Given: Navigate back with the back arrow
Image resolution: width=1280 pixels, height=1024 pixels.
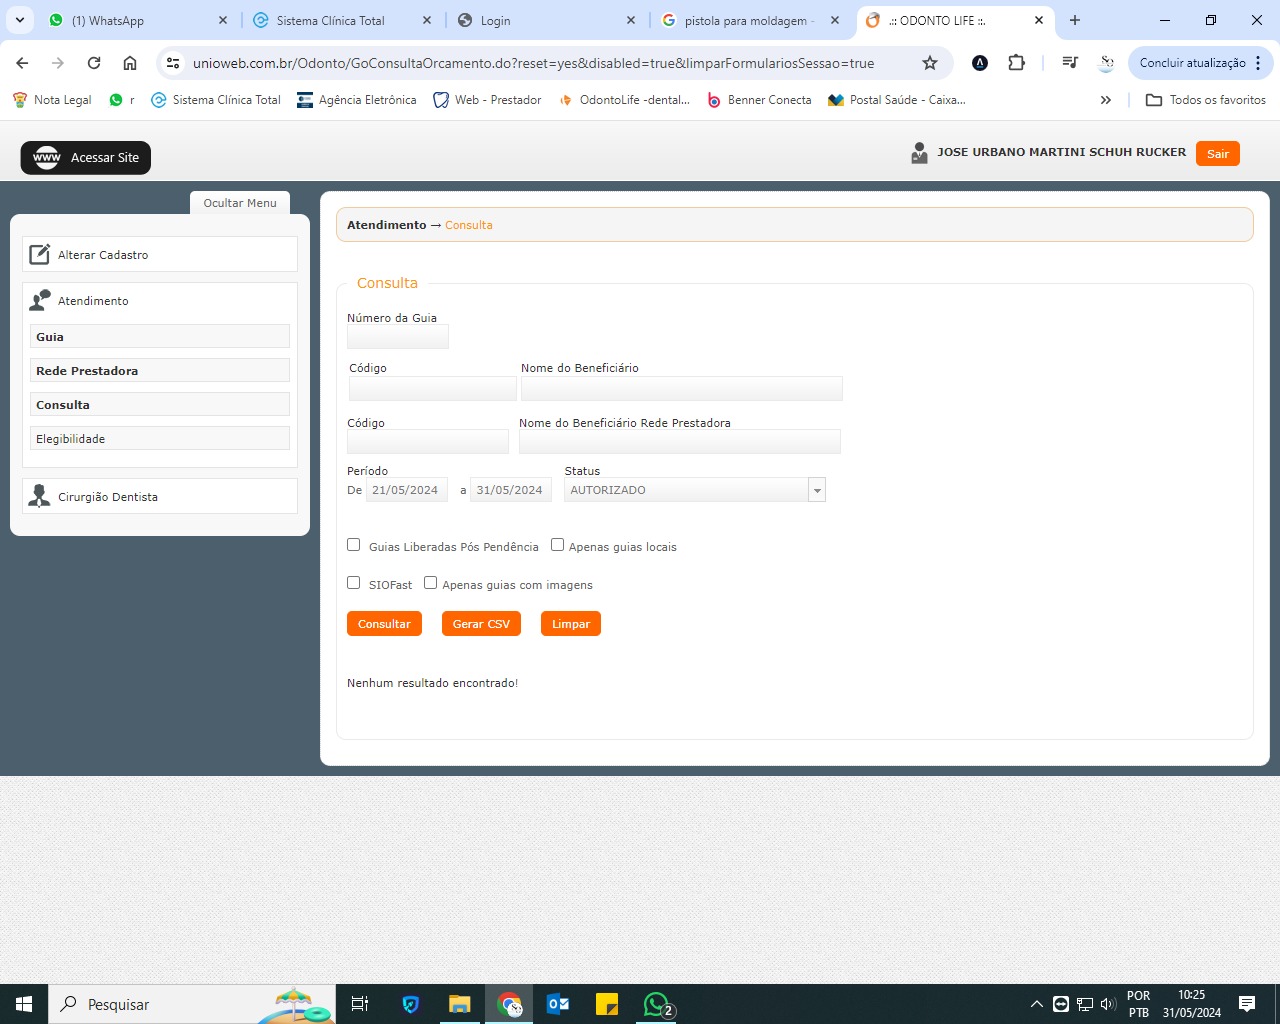Looking at the screenshot, I should click(x=22, y=63).
